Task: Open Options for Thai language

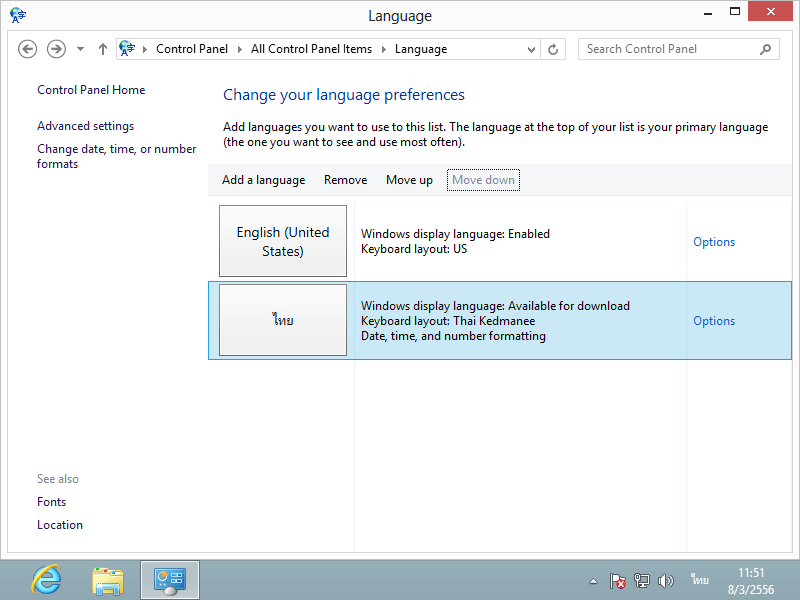Action: (714, 321)
